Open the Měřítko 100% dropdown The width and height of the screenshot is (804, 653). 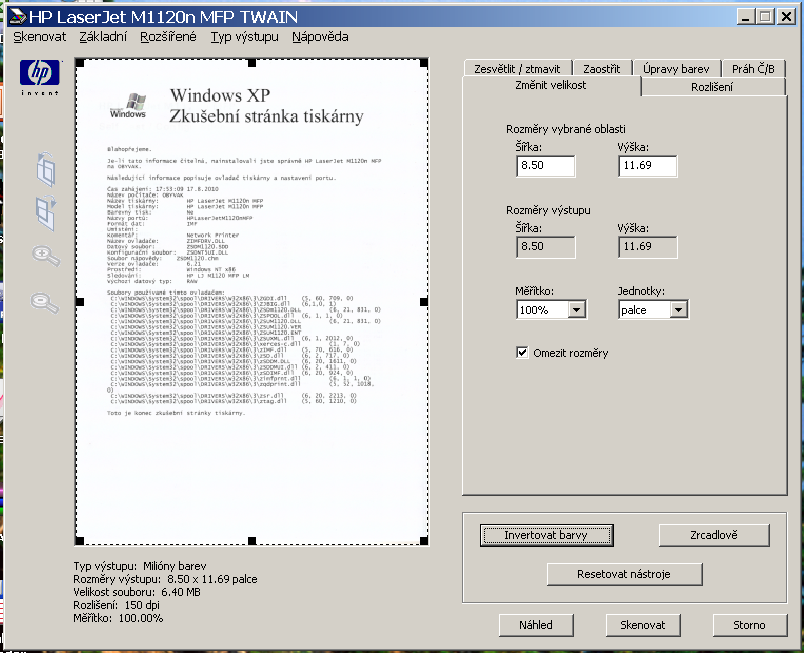coord(576,310)
